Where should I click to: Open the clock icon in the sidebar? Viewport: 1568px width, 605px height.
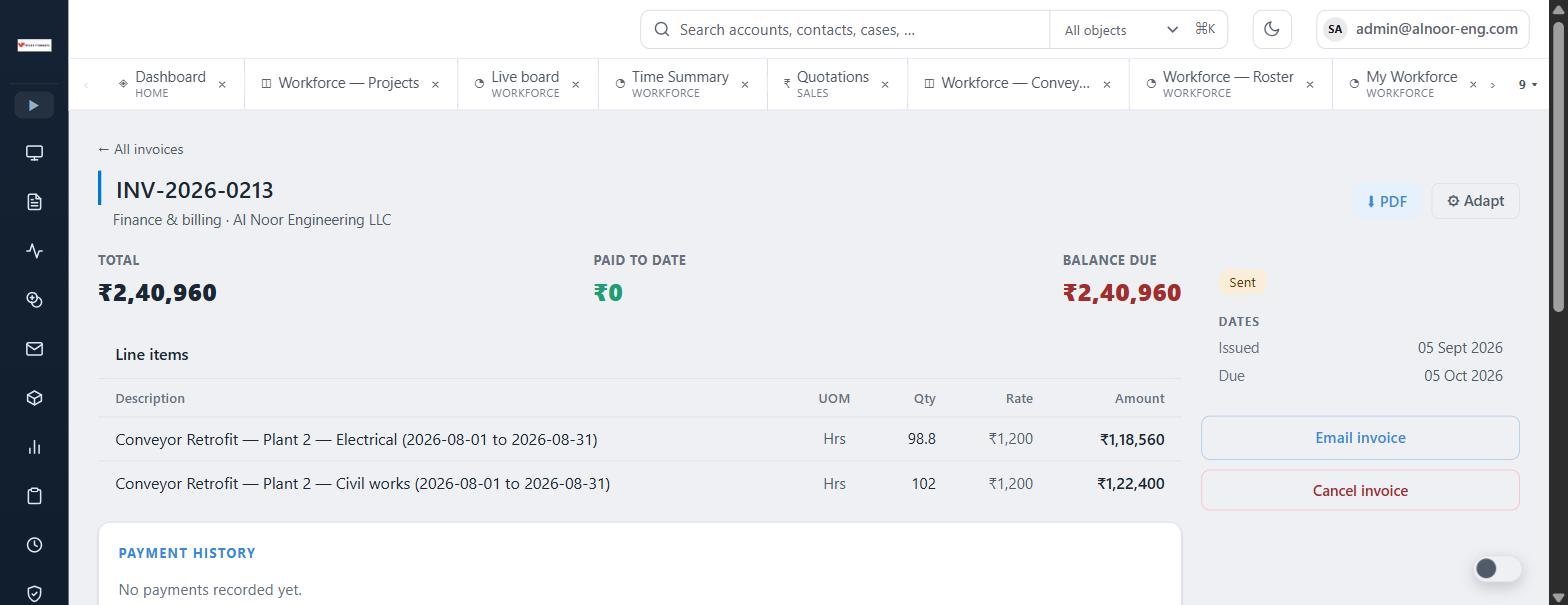[34, 545]
